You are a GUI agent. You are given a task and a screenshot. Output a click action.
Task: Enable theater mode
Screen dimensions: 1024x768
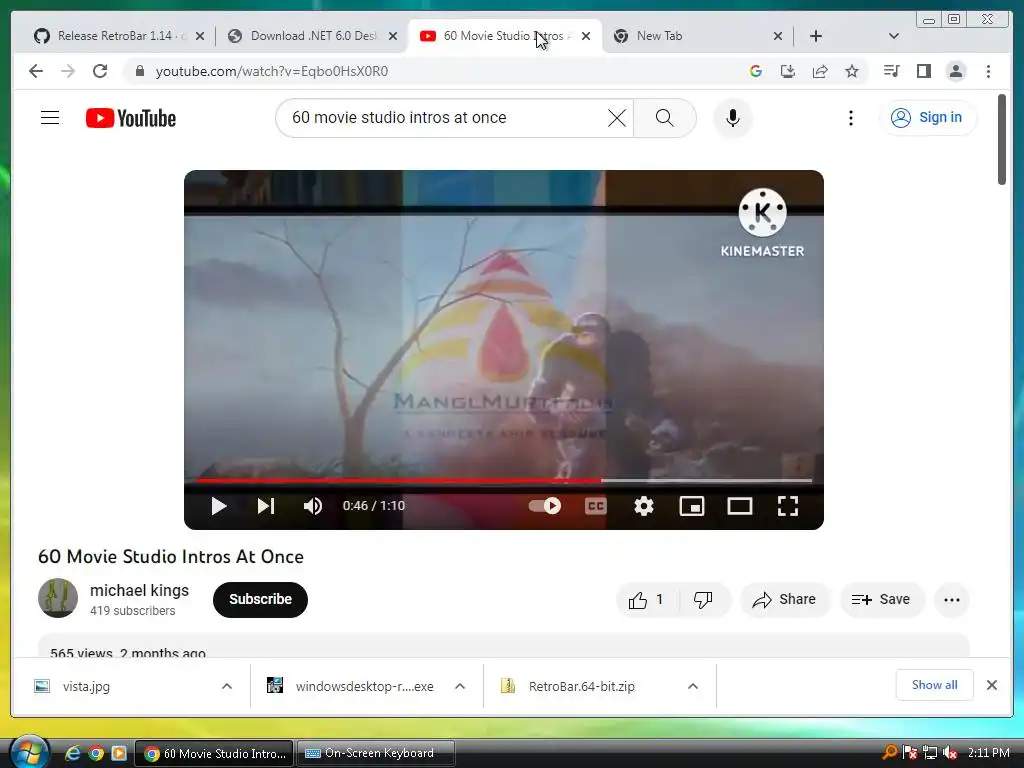pos(740,506)
